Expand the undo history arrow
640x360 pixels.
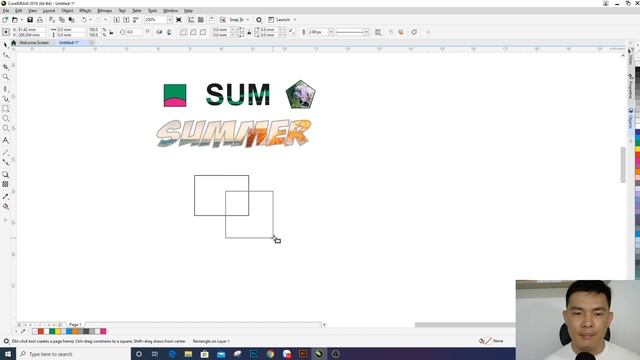(91, 20)
